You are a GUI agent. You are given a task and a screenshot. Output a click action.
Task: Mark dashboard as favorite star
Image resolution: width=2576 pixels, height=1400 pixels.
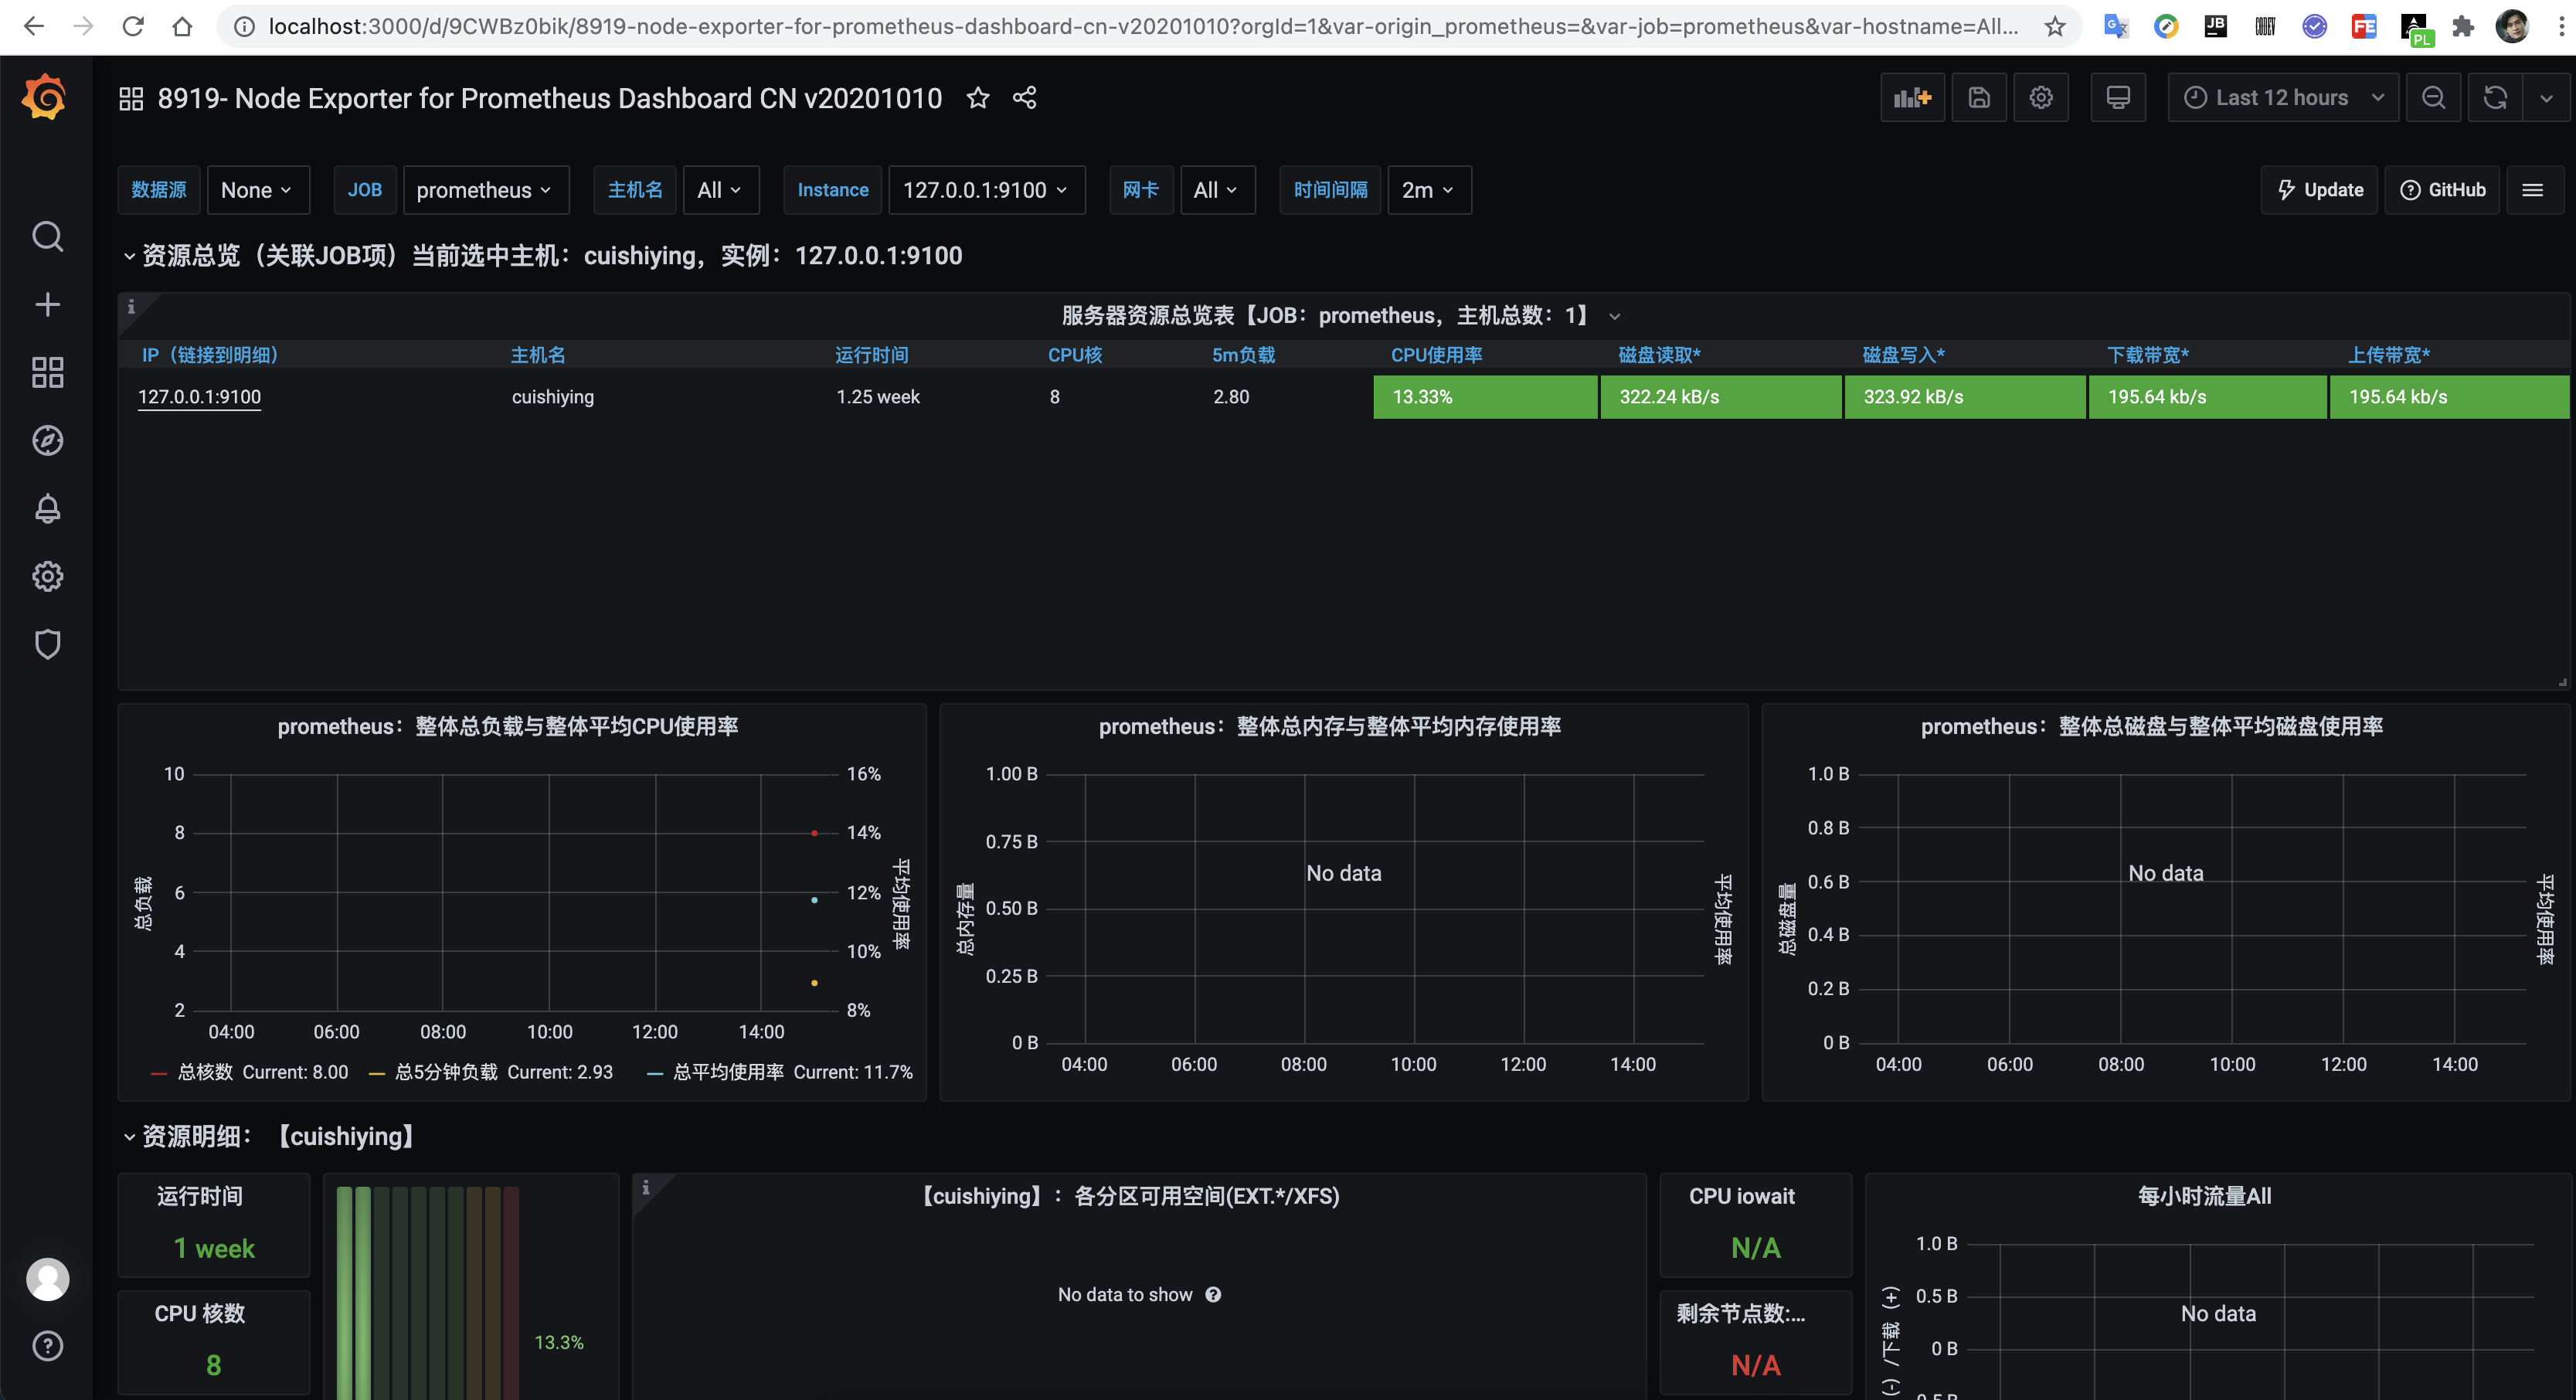pos(977,98)
